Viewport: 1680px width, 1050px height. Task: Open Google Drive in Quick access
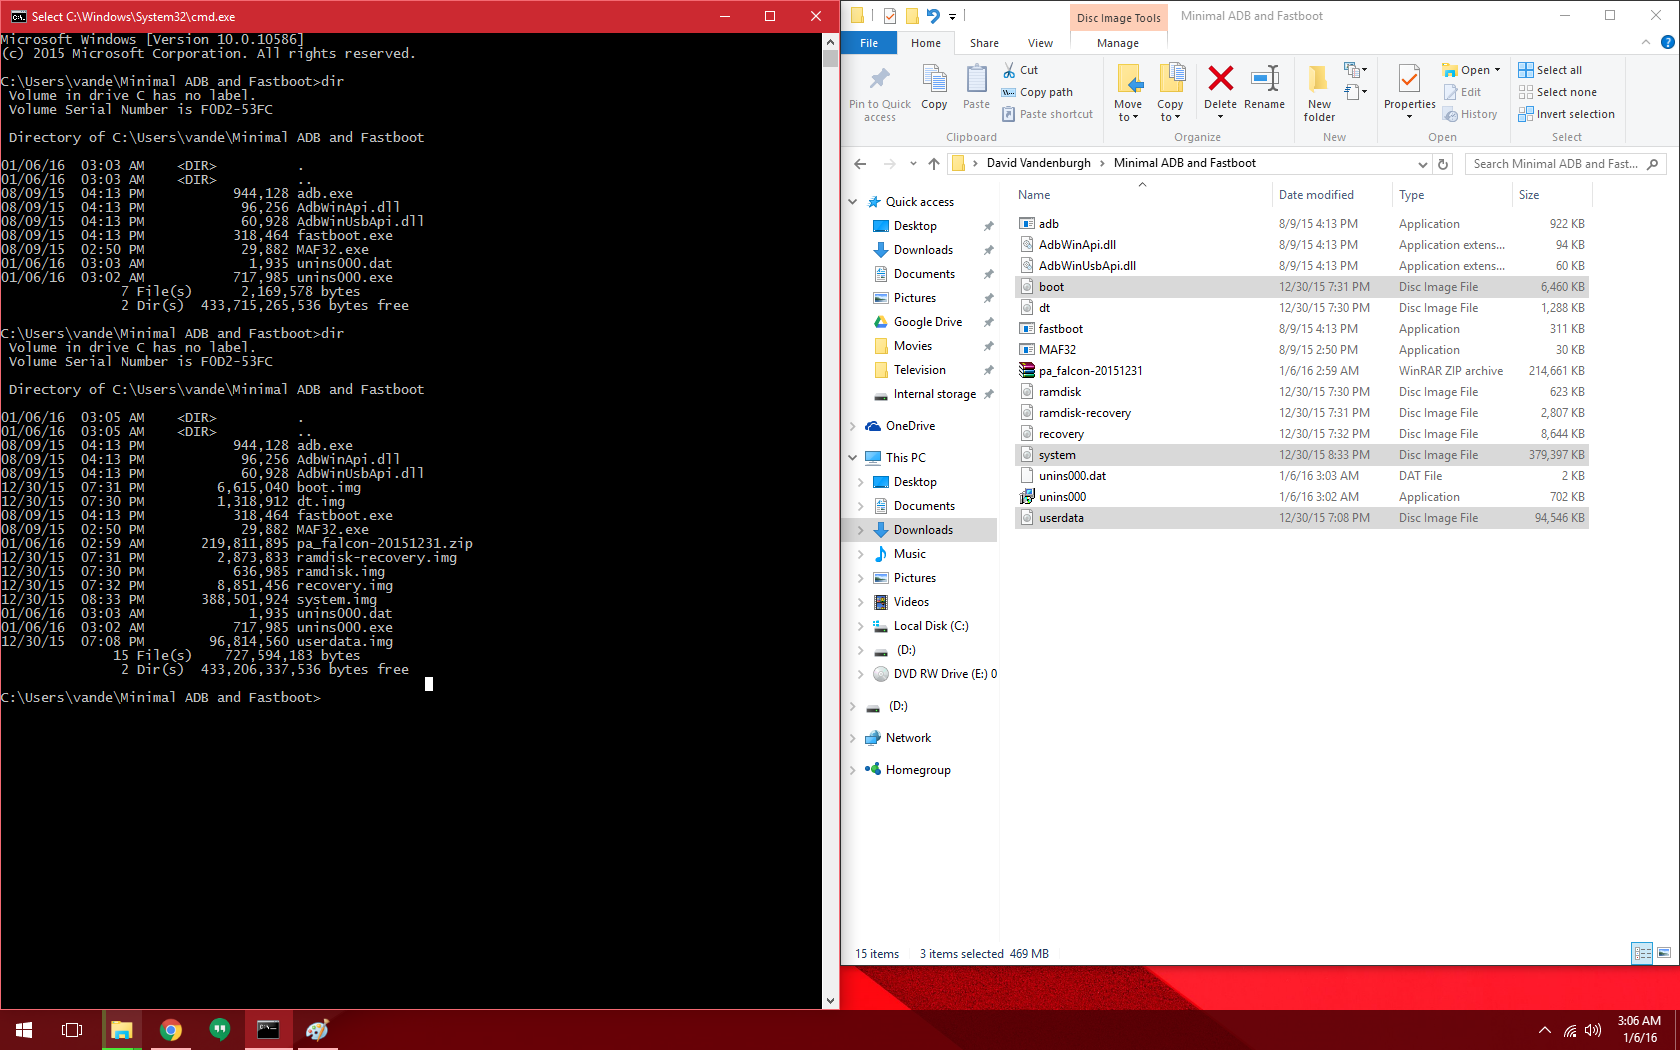pyautogui.click(x=927, y=322)
